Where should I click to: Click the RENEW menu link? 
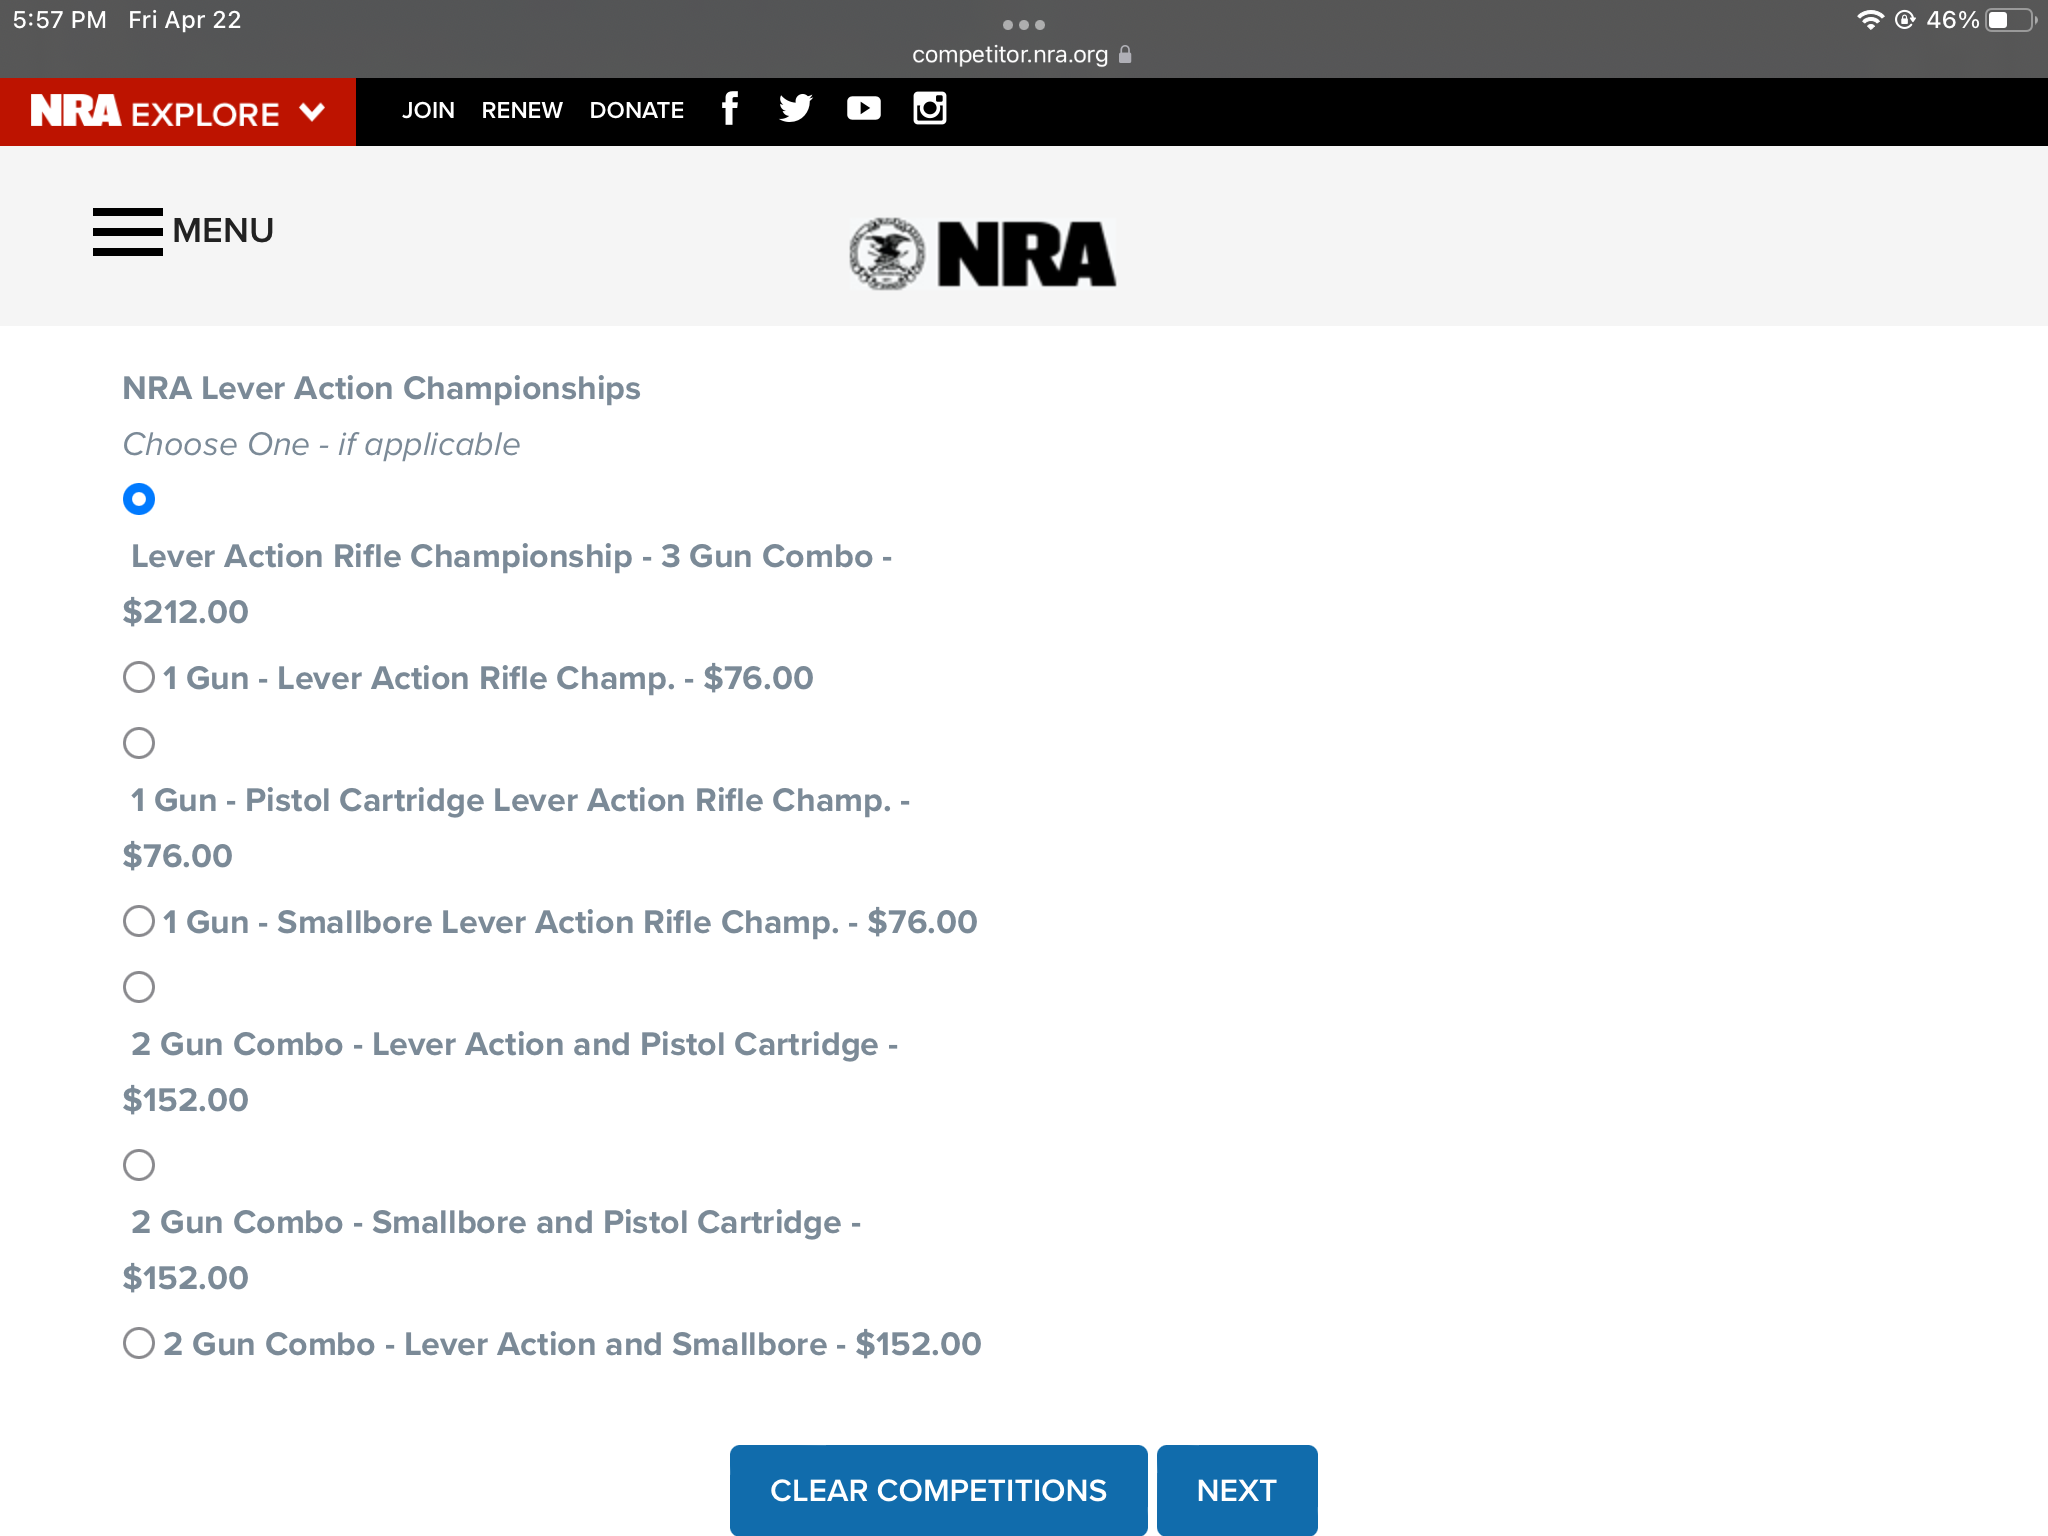pos(522,110)
